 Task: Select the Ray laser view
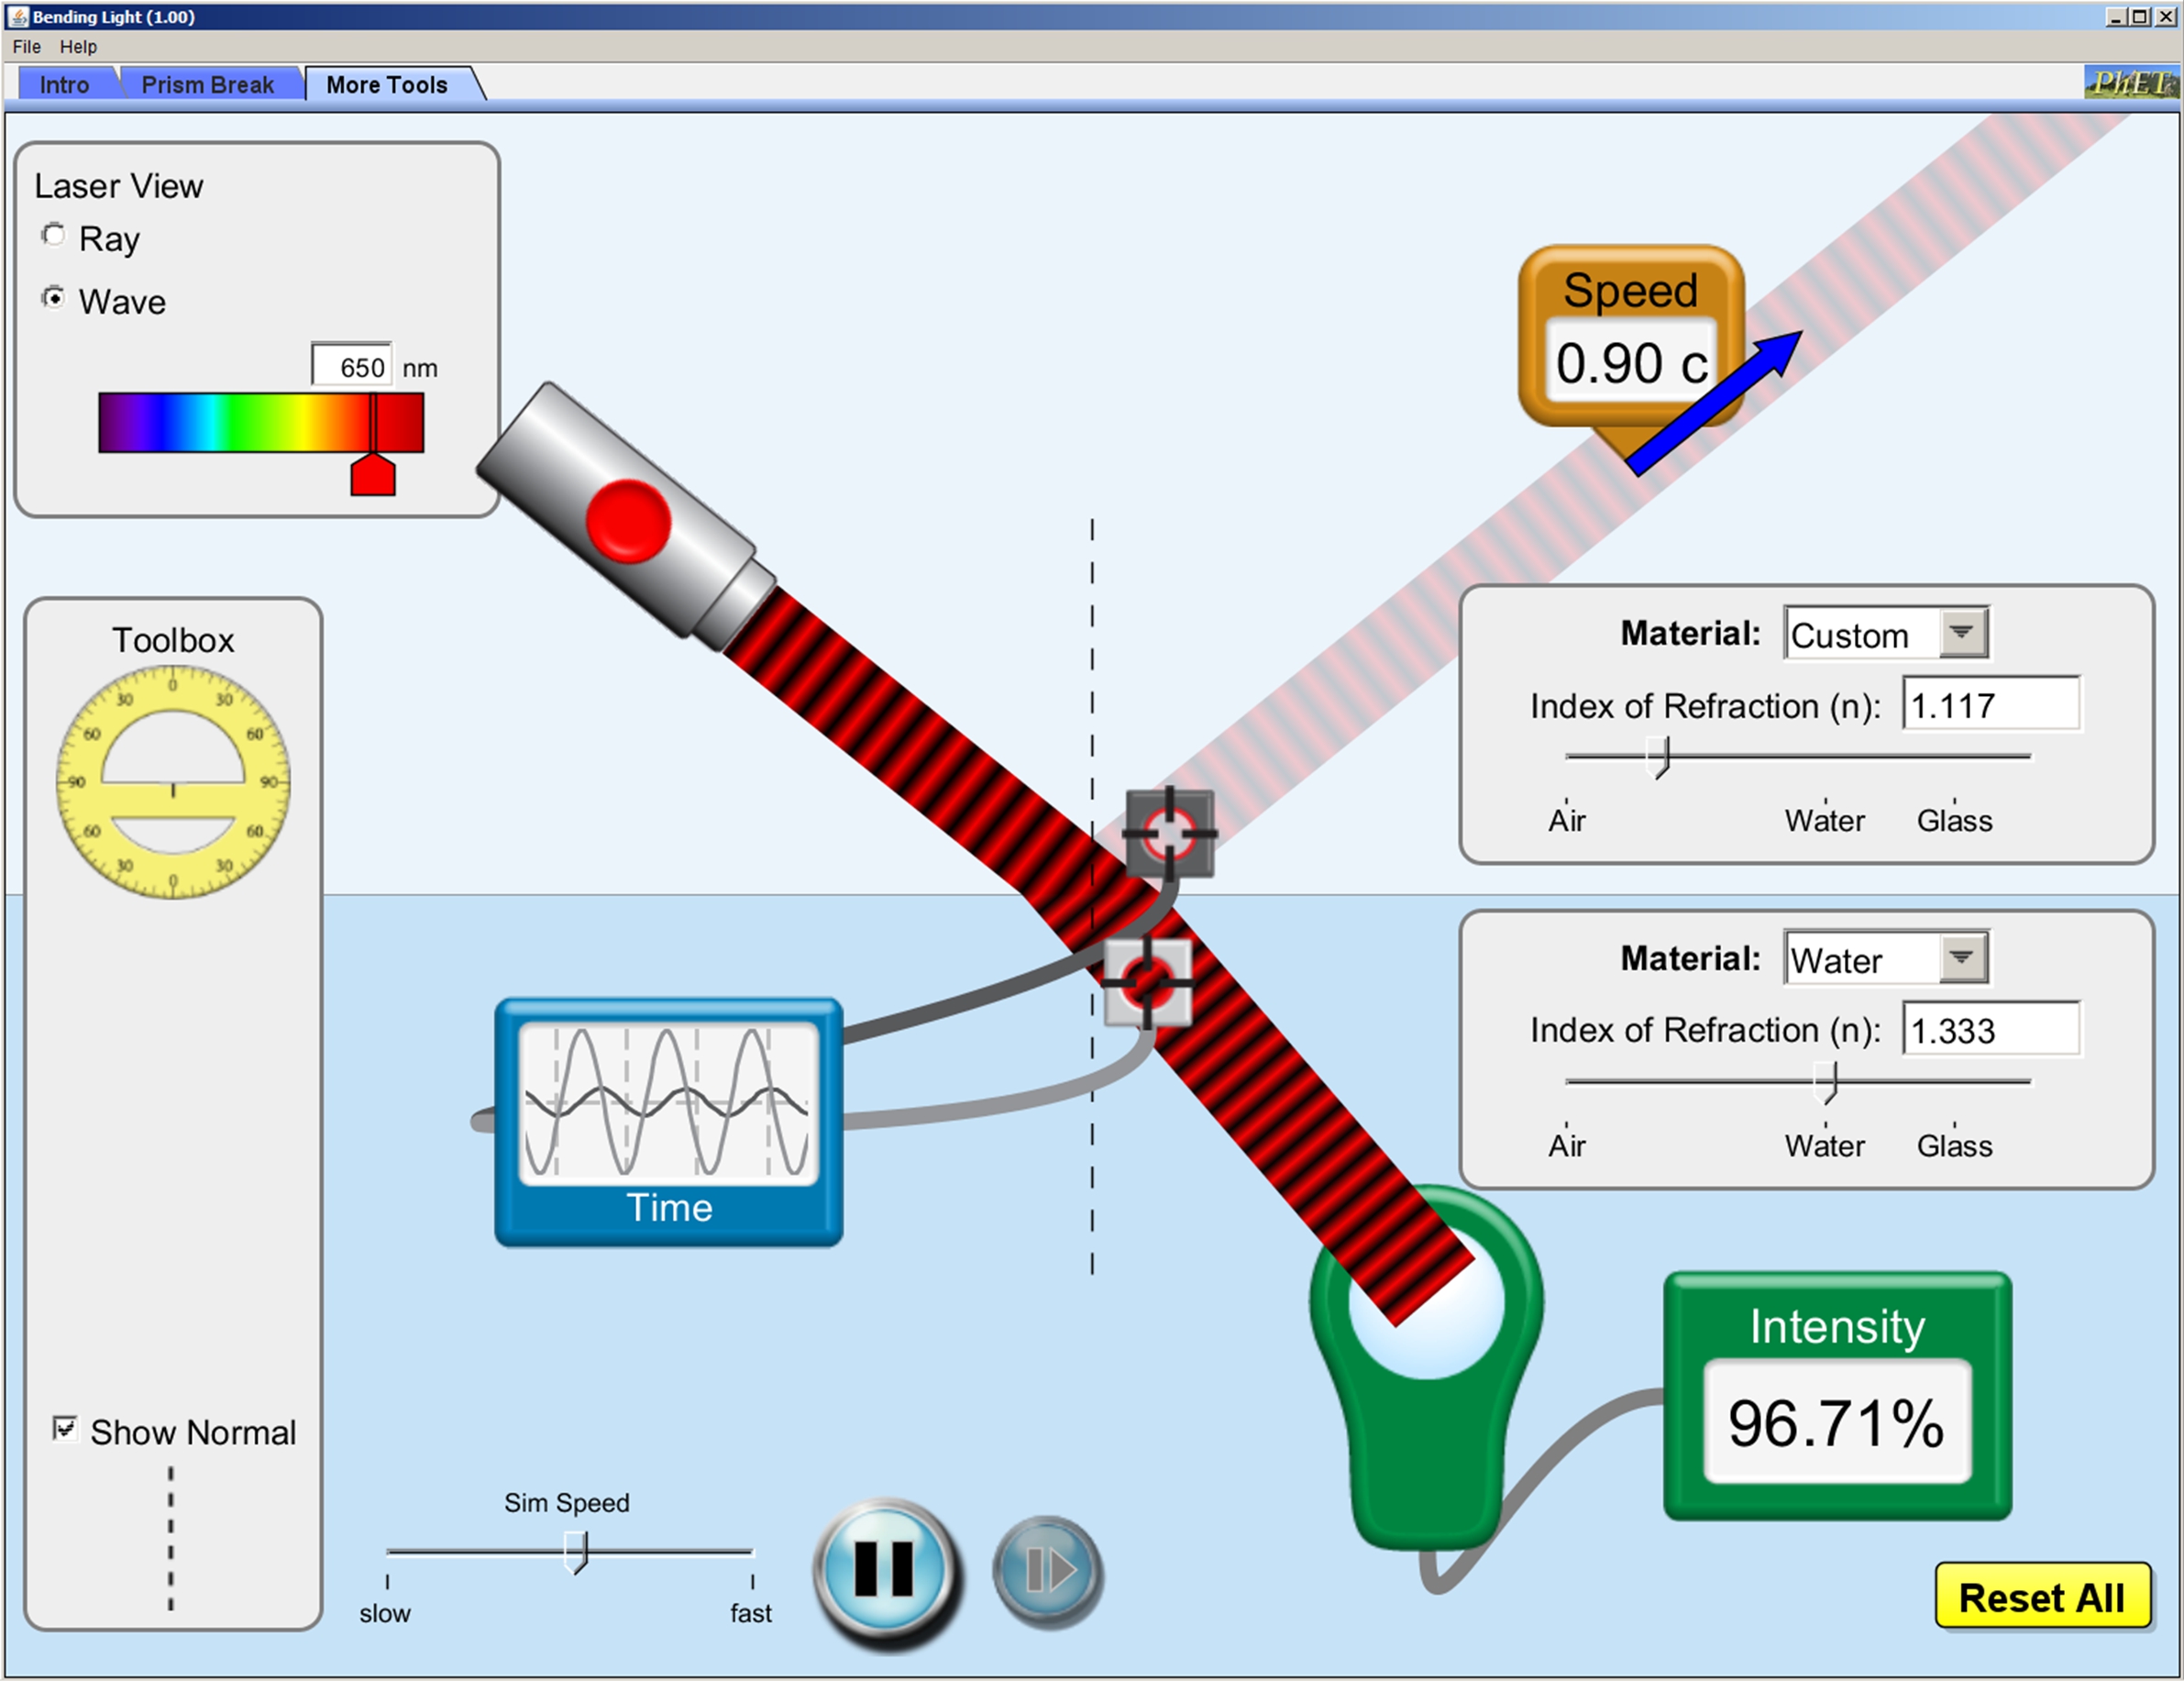point(54,236)
